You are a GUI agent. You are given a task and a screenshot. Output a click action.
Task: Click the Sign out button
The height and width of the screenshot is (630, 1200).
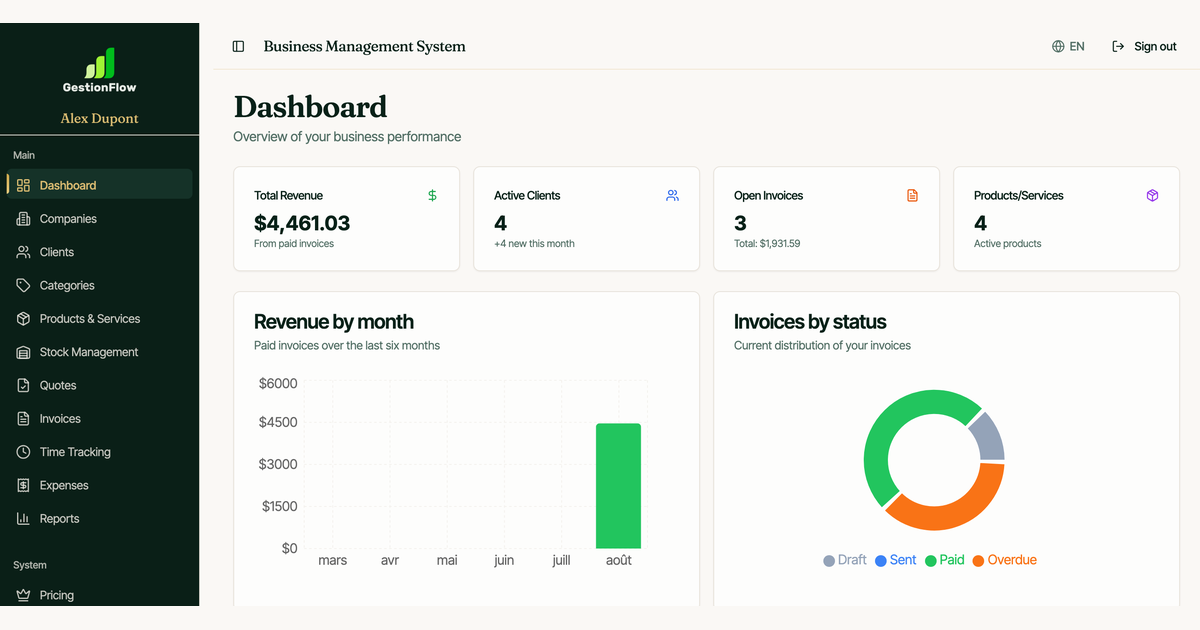coord(1144,46)
